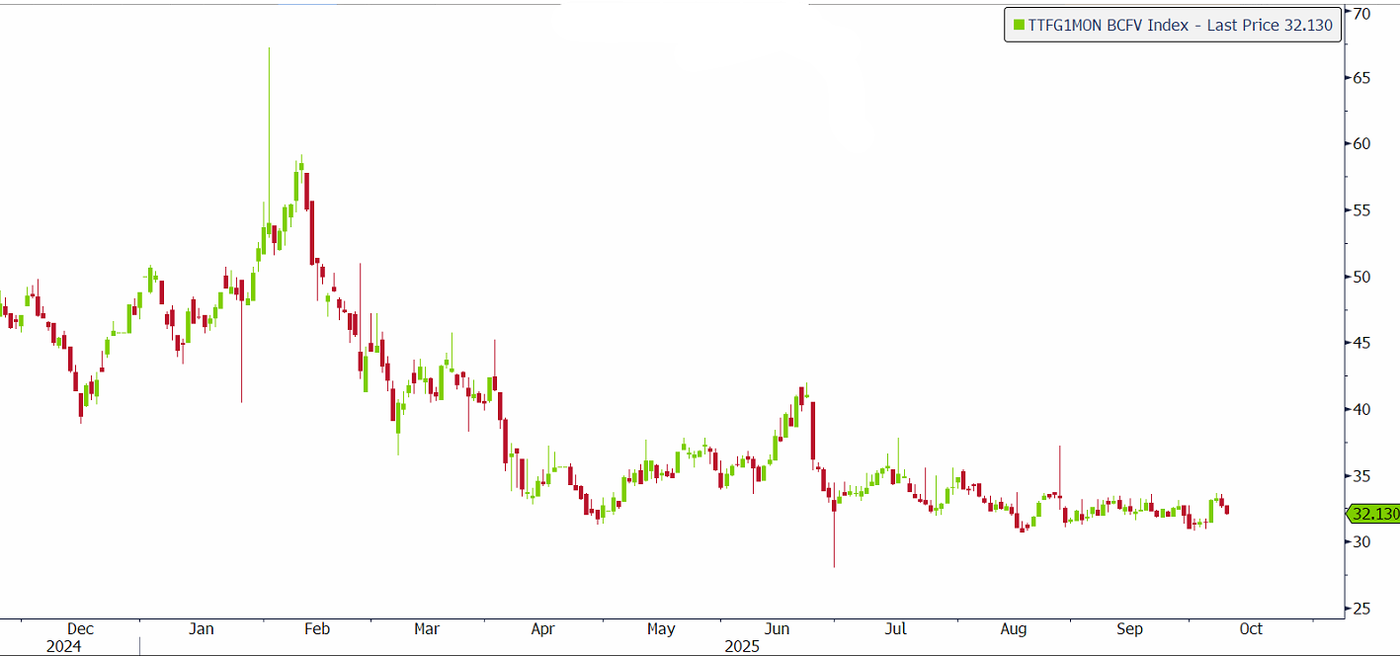The image size is (1400, 656).
Task: Click the Mar month label on time axis
Action: pyautogui.click(x=427, y=629)
